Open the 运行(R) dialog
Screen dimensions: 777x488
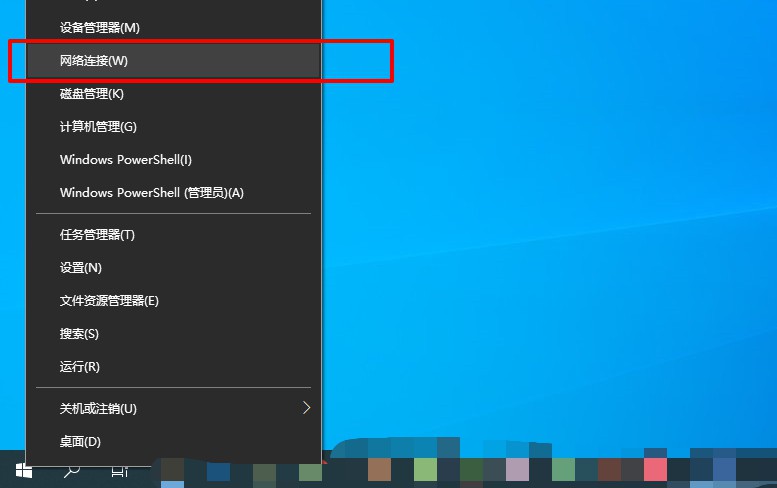80,367
